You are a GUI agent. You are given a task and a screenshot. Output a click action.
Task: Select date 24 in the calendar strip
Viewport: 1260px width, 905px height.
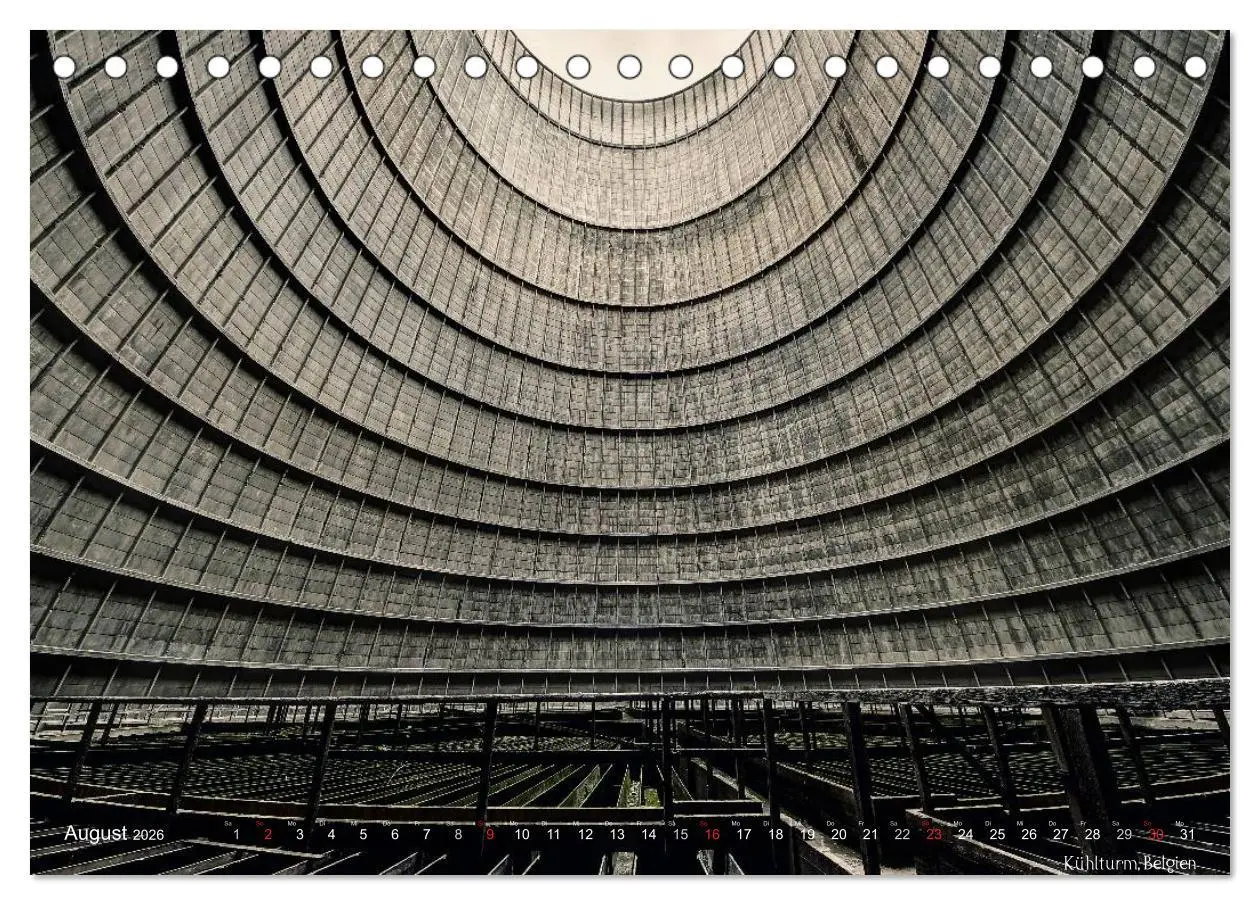965,834
